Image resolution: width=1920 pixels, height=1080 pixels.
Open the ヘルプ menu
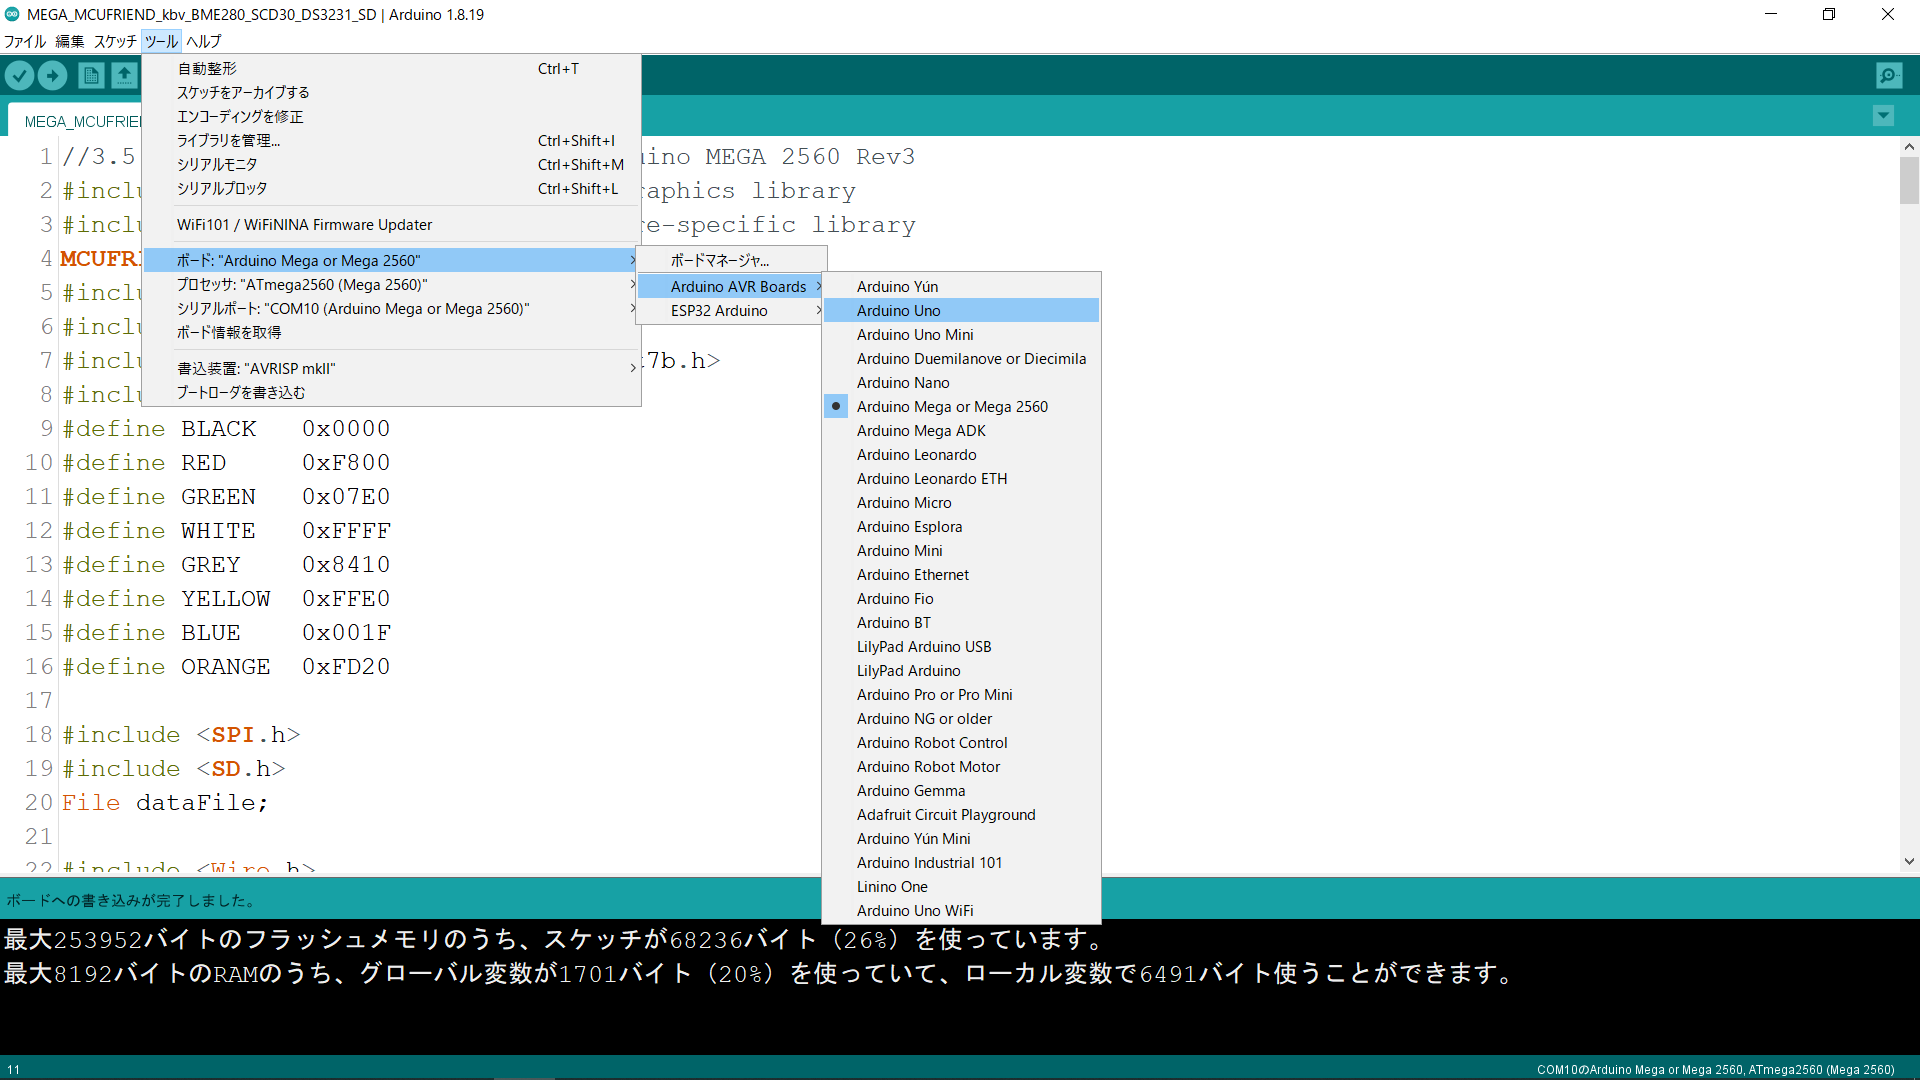(203, 41)
